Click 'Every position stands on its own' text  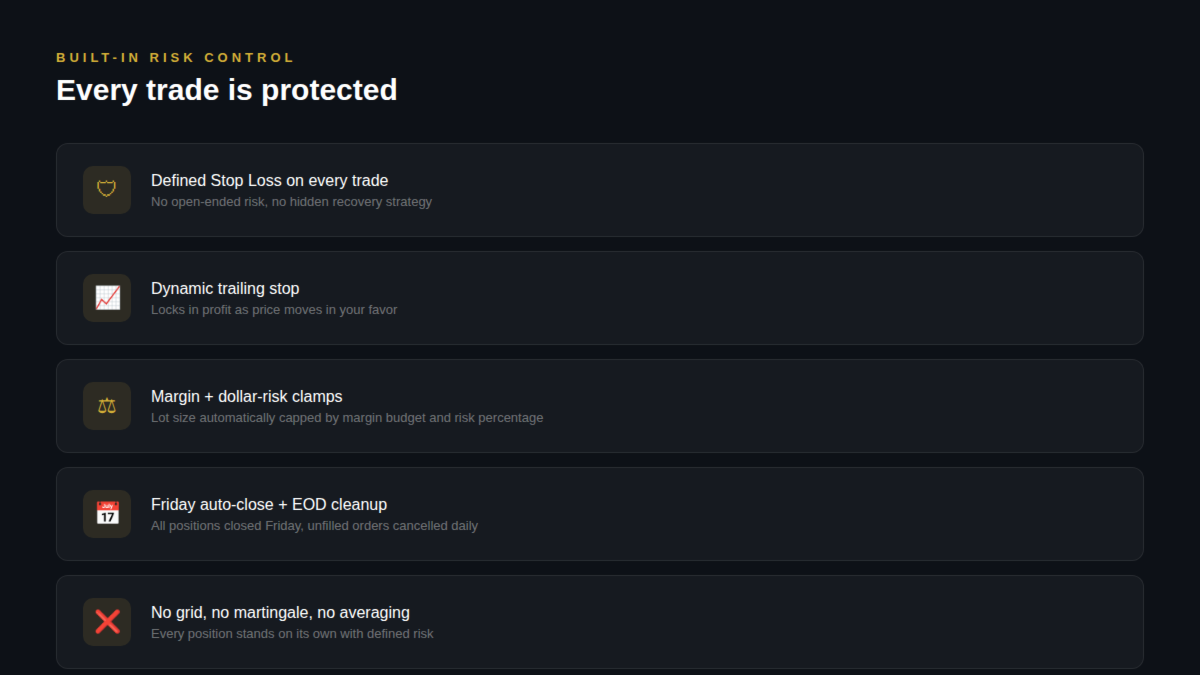pos(292,634)
